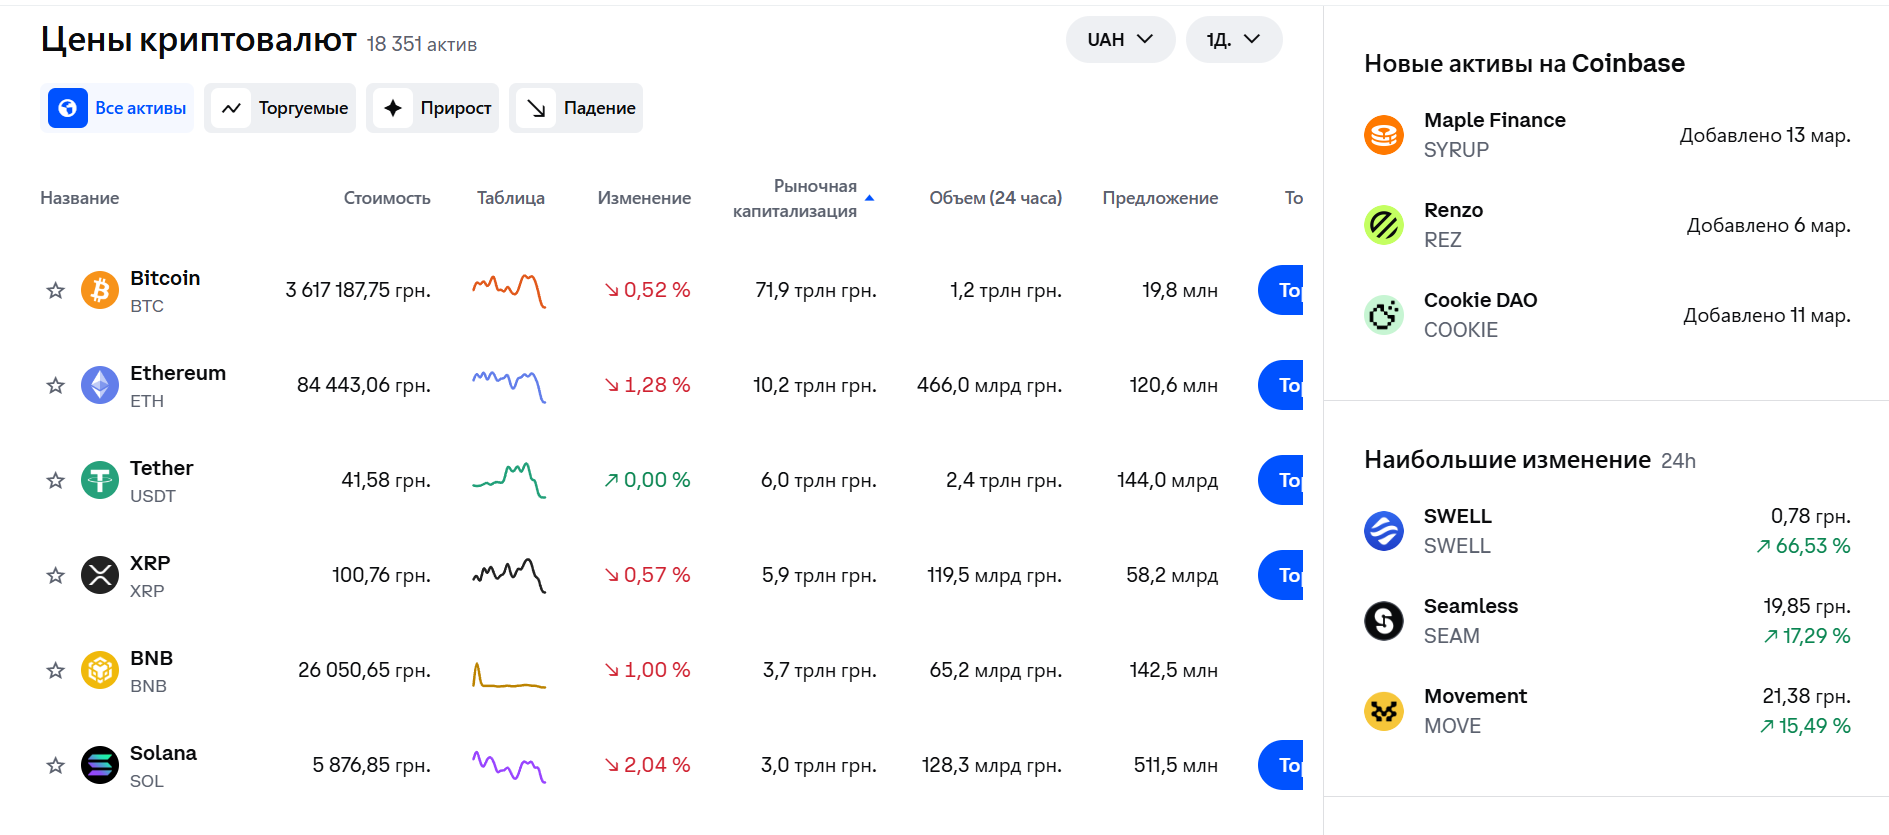The width and height of the screenshot is (1889, 835).
Task: Click Solana change value 2,04 %
Action: pyautogui.click(x=647, y=765)
